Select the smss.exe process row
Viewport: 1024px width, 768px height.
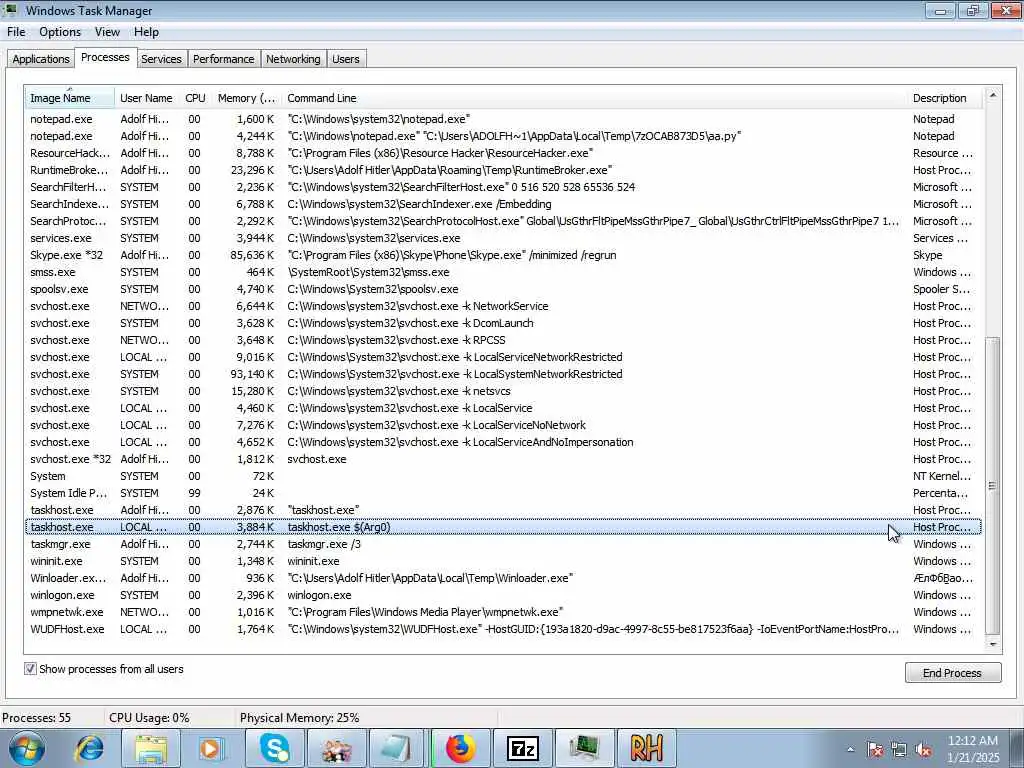[503, 272]
